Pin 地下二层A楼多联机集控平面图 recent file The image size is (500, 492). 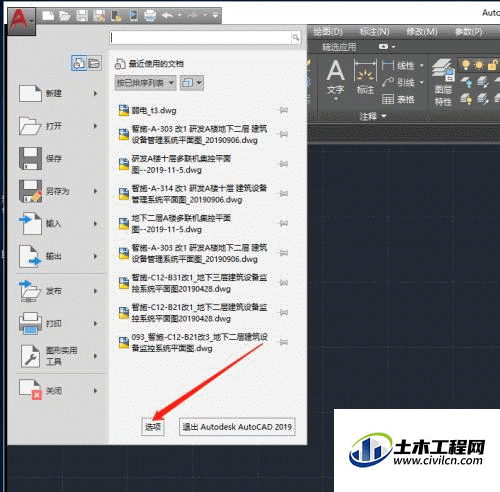[x=283, y=223]
